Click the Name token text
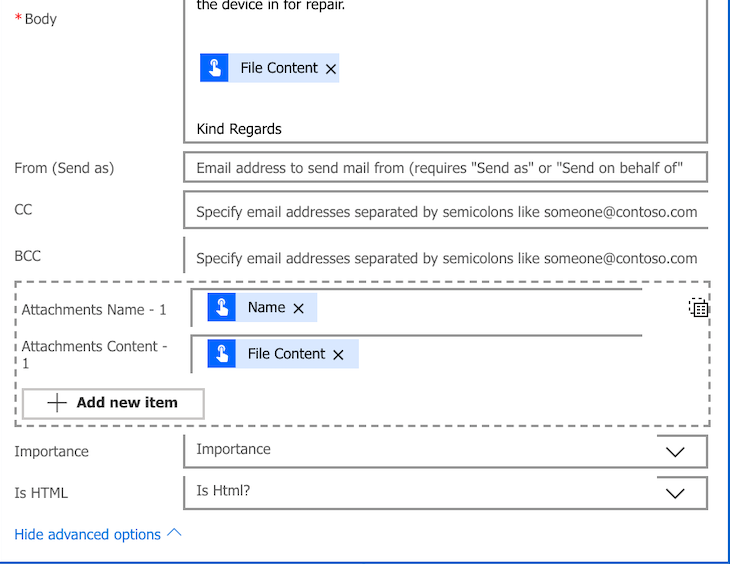This screenshot has height=564, width=730. [266, 307]
